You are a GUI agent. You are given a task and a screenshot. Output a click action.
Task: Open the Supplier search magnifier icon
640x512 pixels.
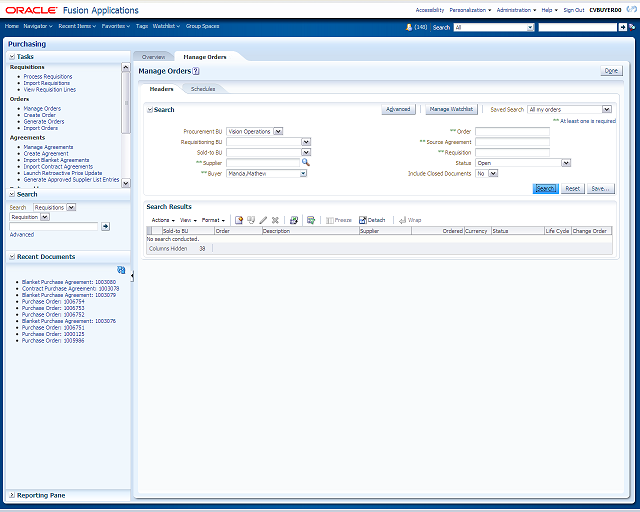pos(306,163)
